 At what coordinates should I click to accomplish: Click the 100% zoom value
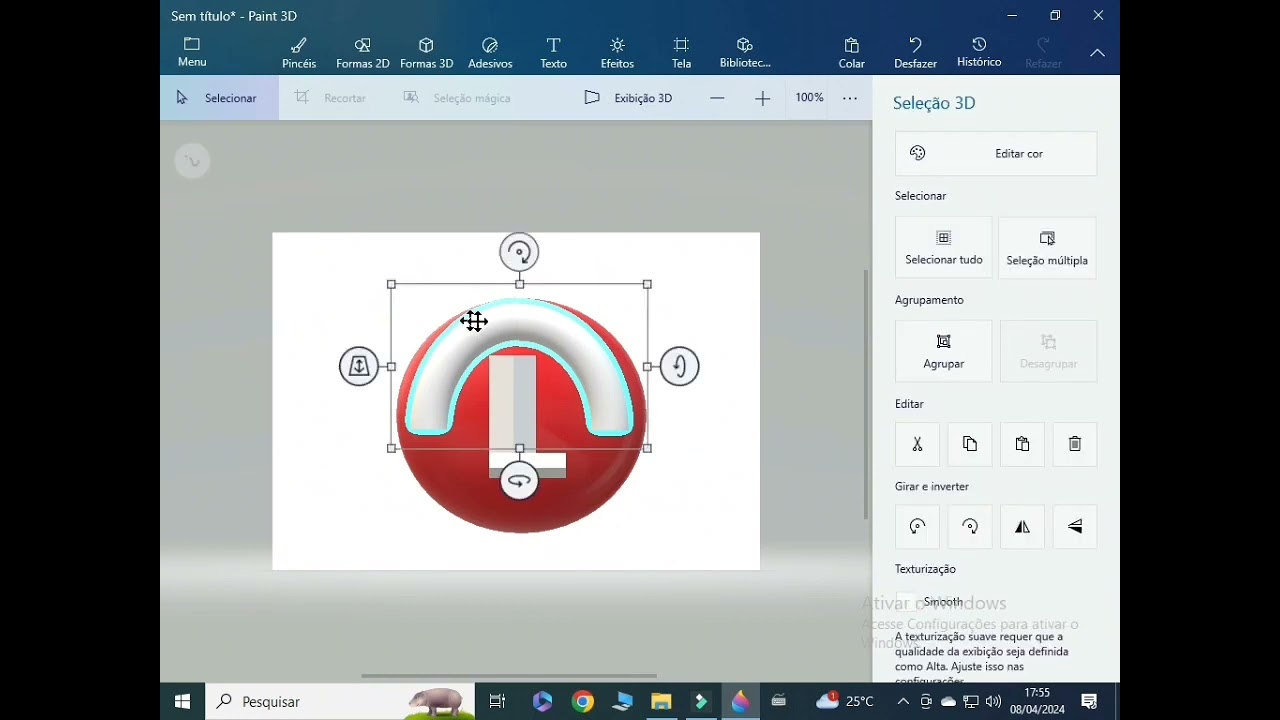pos(809,98)
